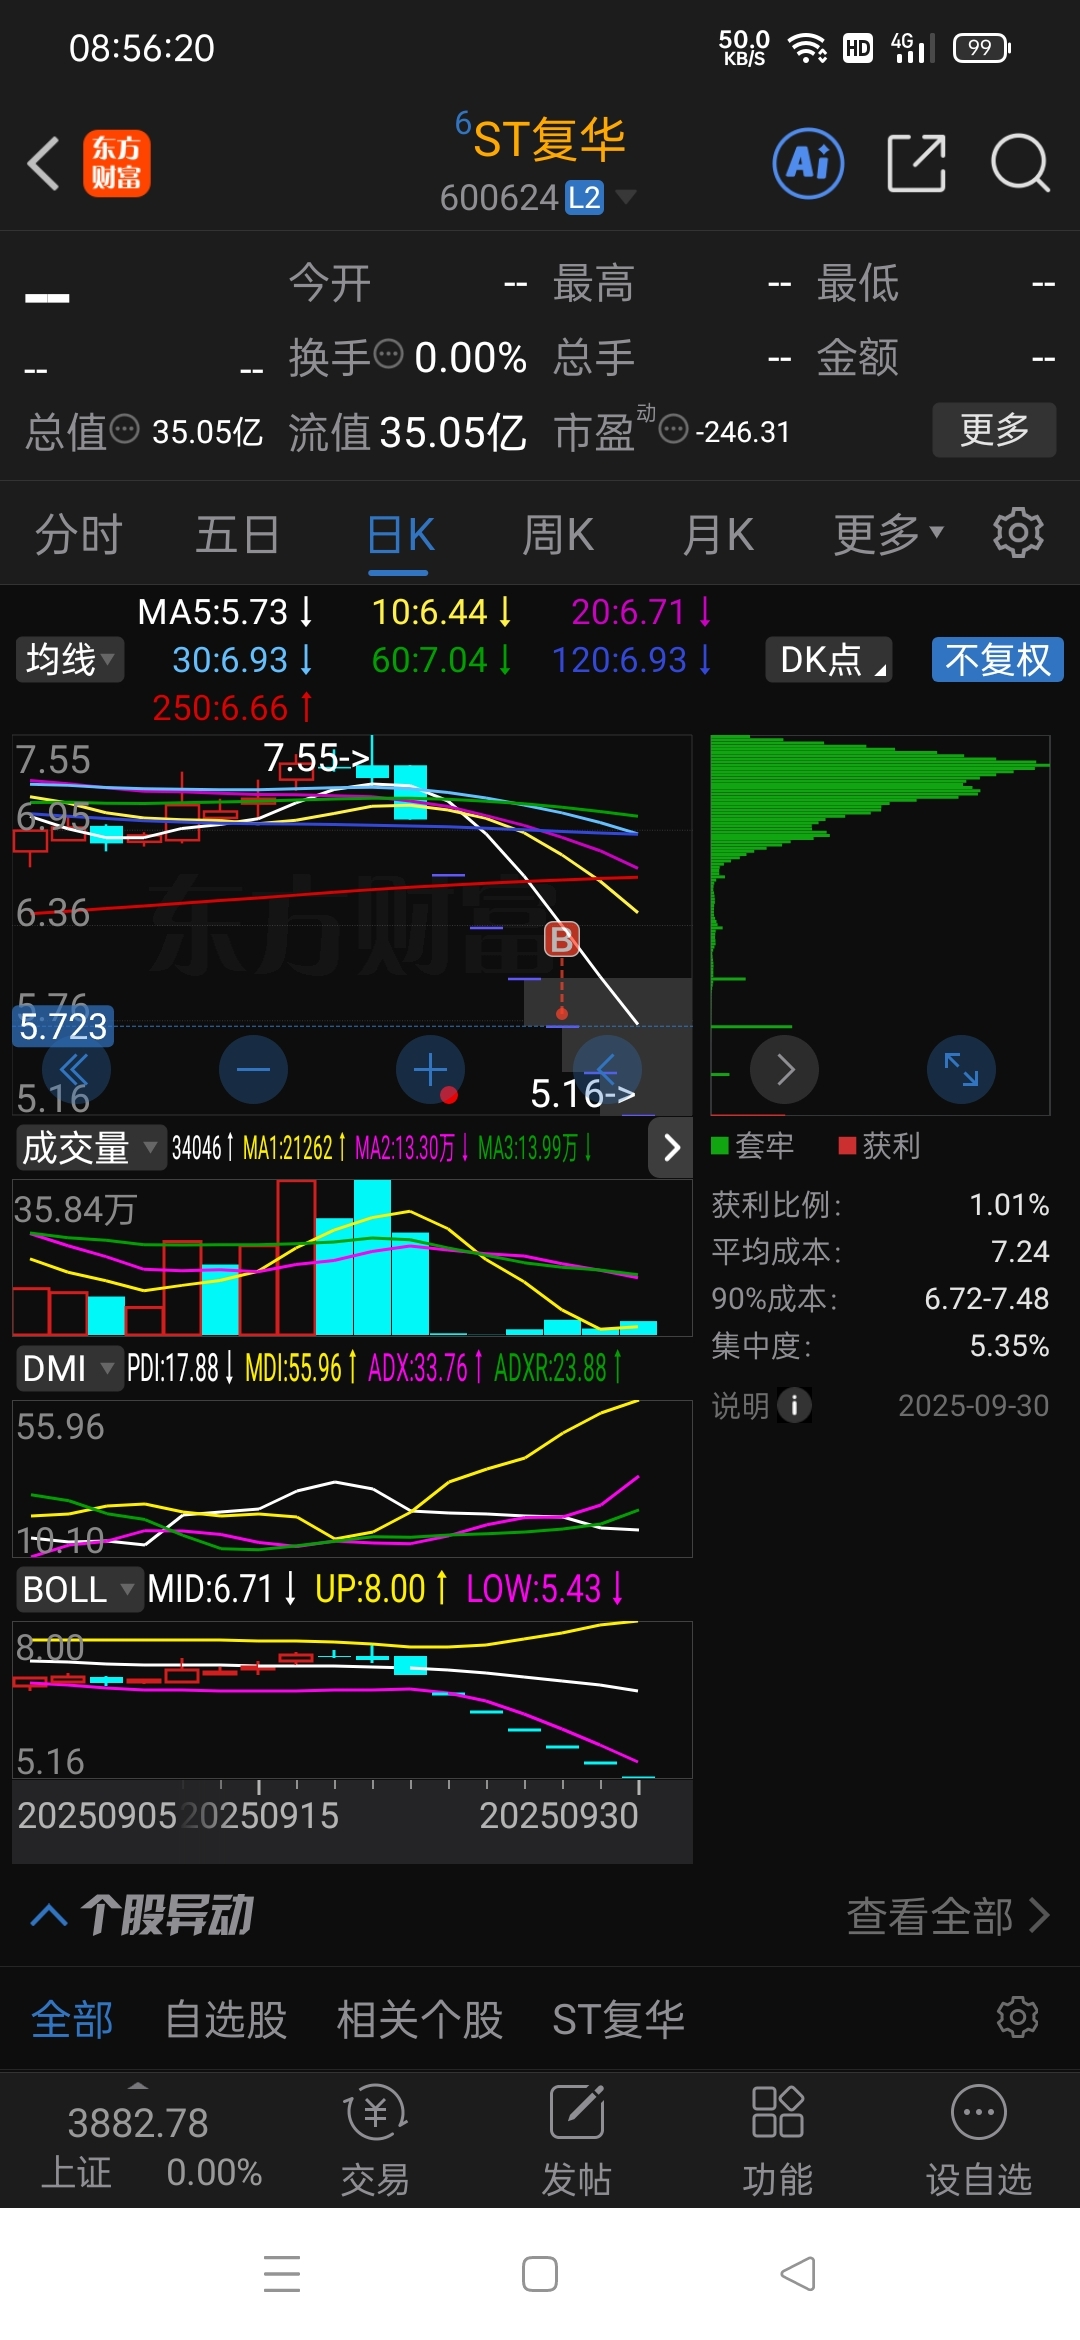Open 交易 trading icon

(x=375, y=2141)
